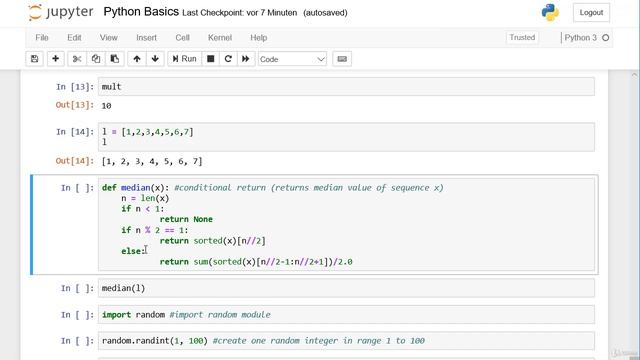640x360 pixels.
Task: Click the Jupyter logo
Action: click(x=61, y=12)
